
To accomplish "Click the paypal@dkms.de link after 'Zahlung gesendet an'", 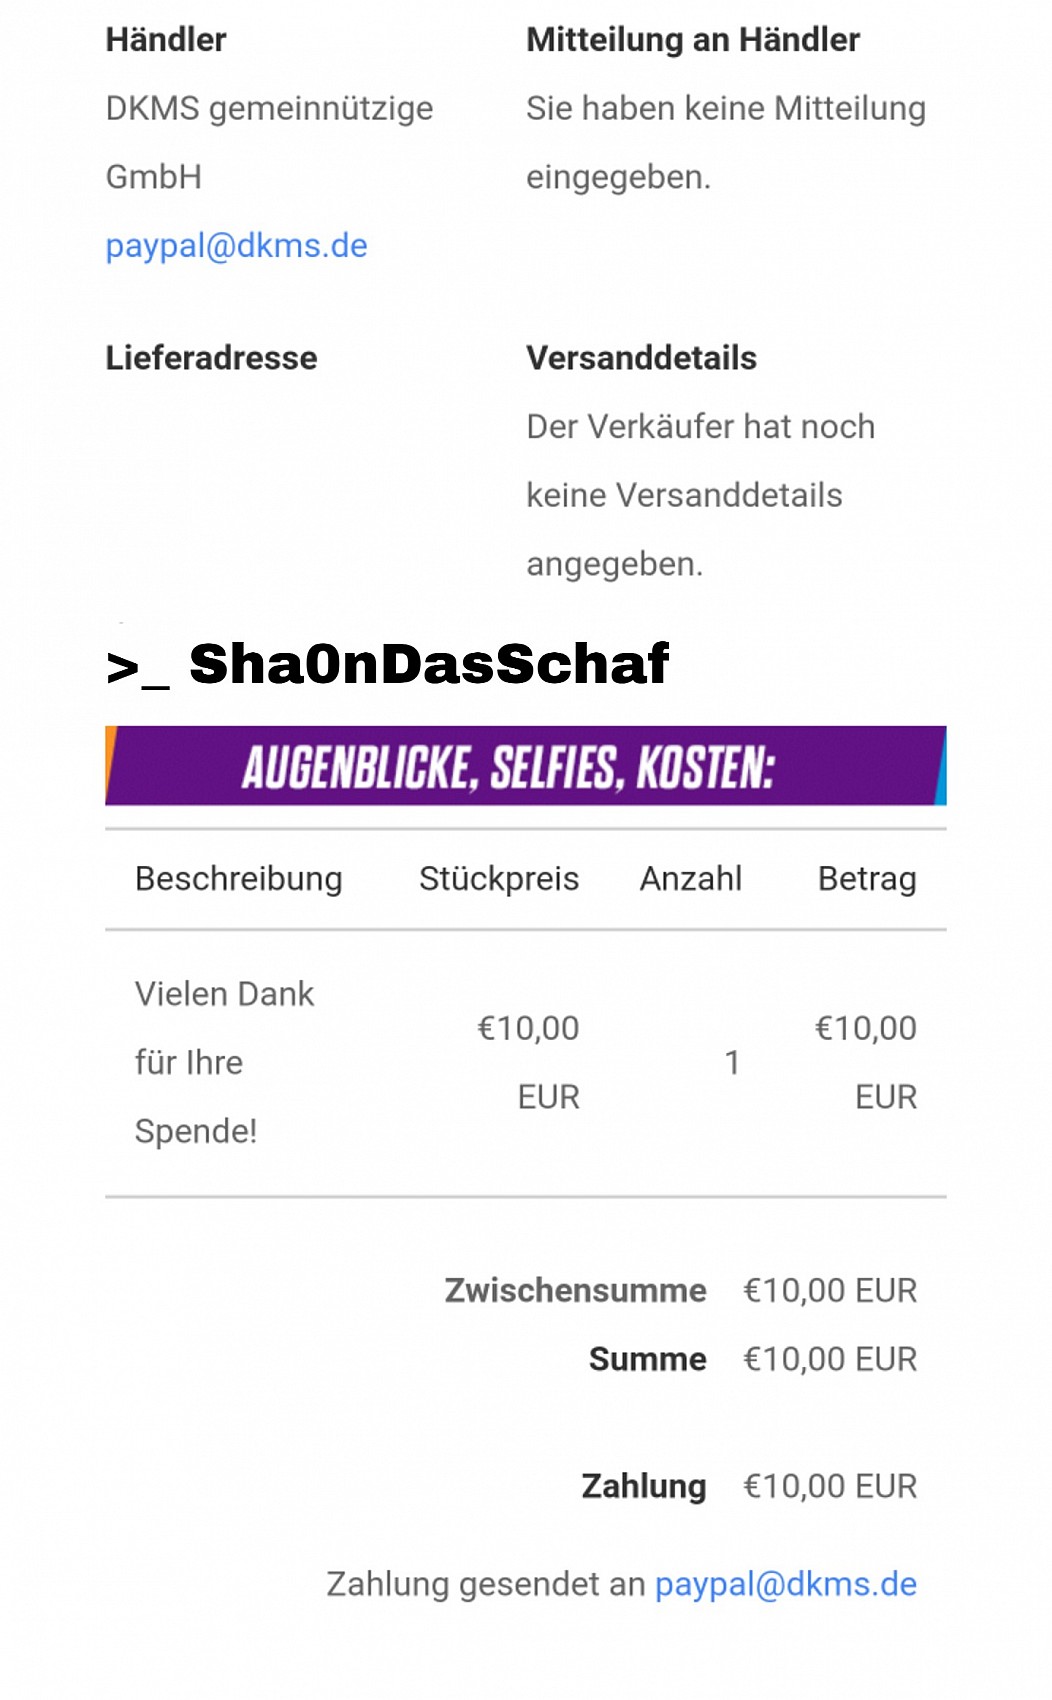I will point(785,1584).
